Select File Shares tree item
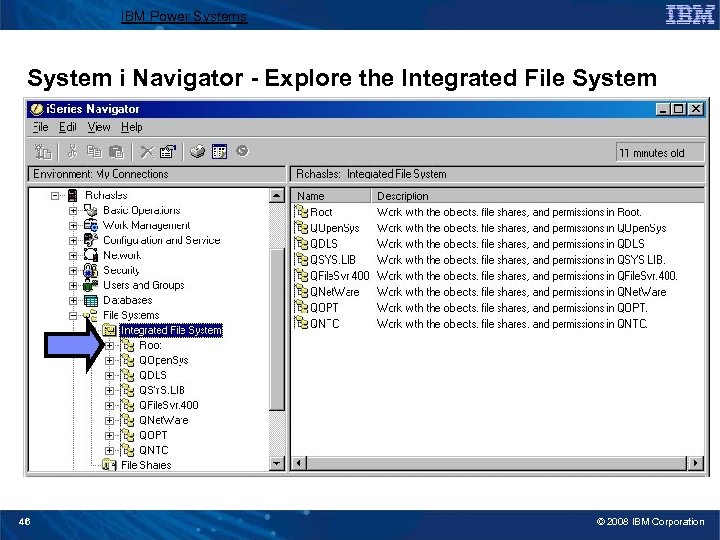Screen dimensions: 720x540 click(146, 465)
